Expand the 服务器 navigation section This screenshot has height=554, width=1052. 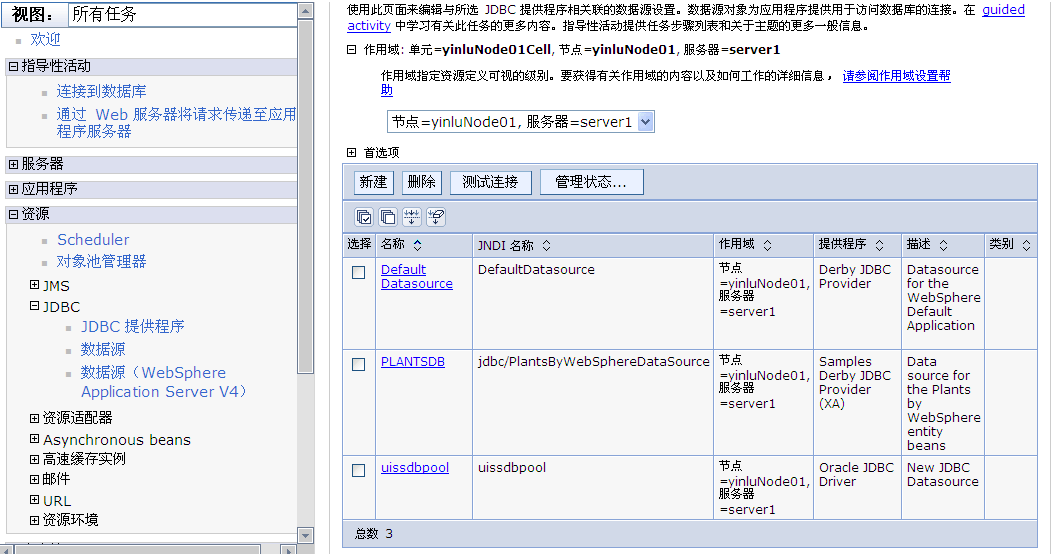point(13,164)
